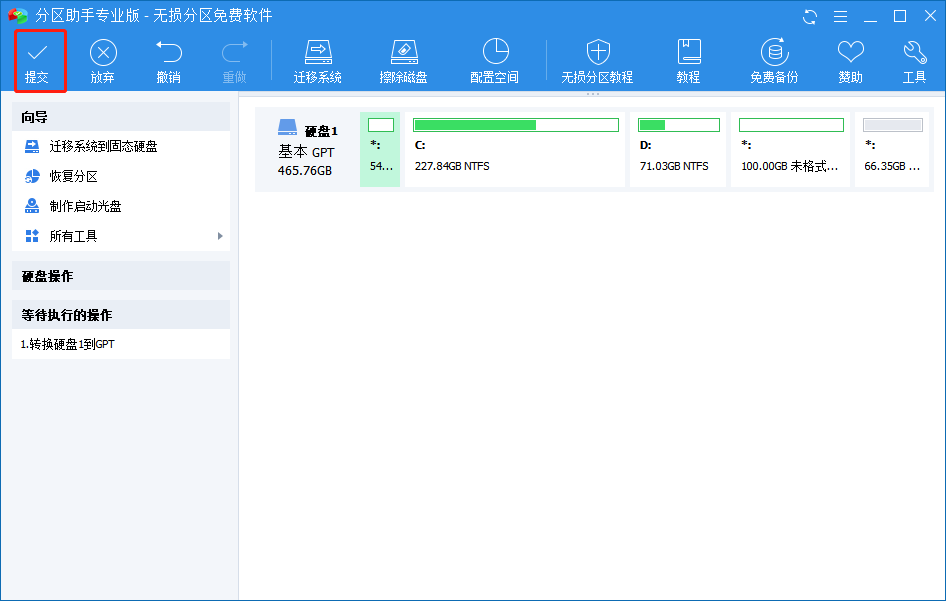Click the app logo in title bar

pos(17,16)
